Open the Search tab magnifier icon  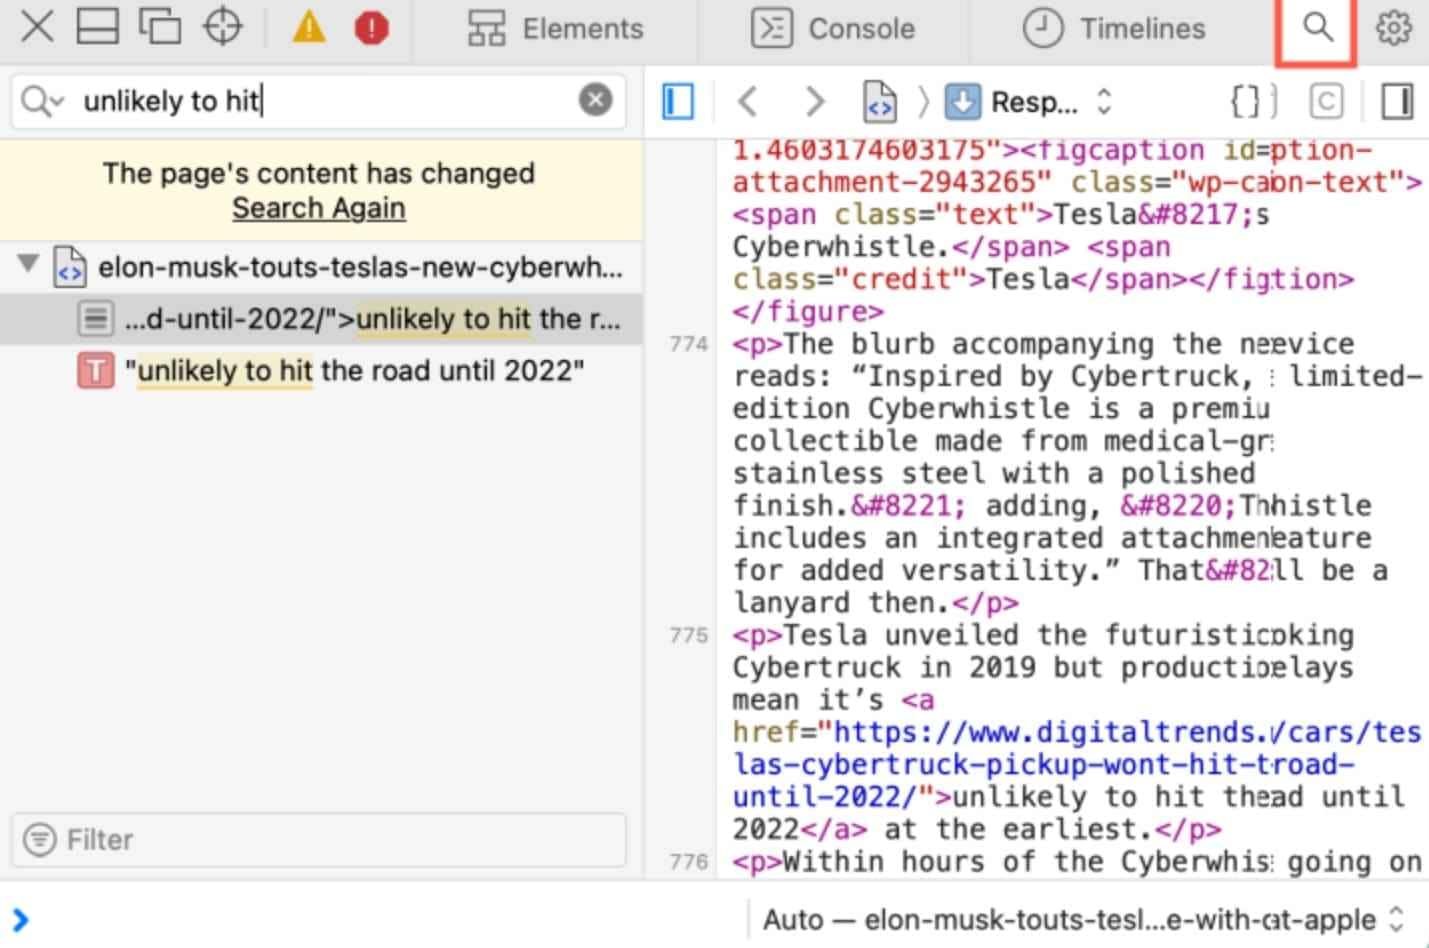pos(1317,28)
